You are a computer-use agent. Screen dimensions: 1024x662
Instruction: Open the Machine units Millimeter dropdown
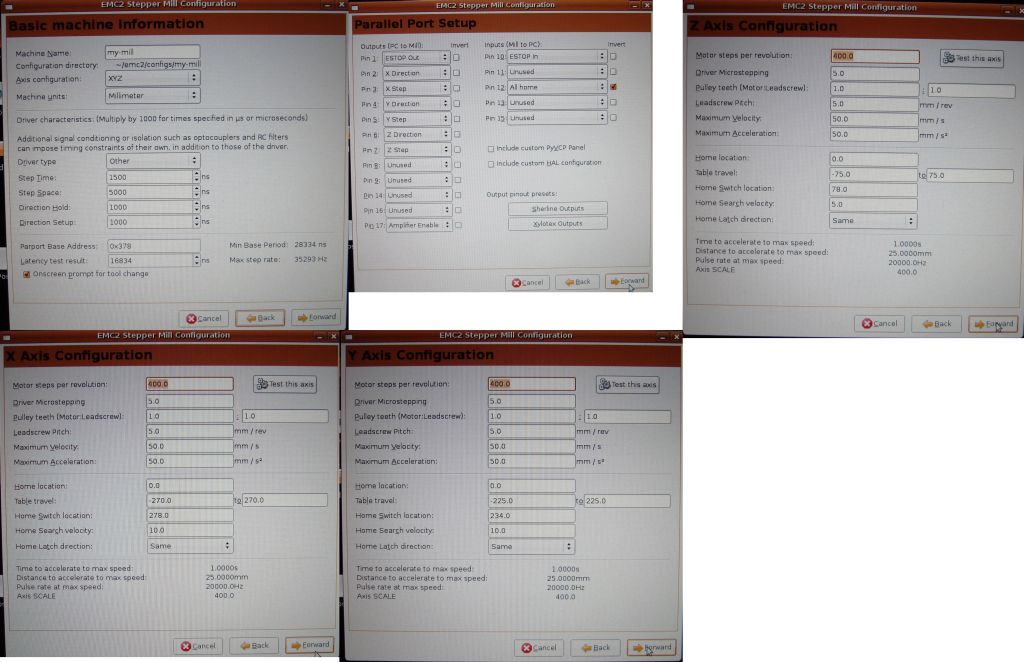pyautogui.click(x=152, y=96)
